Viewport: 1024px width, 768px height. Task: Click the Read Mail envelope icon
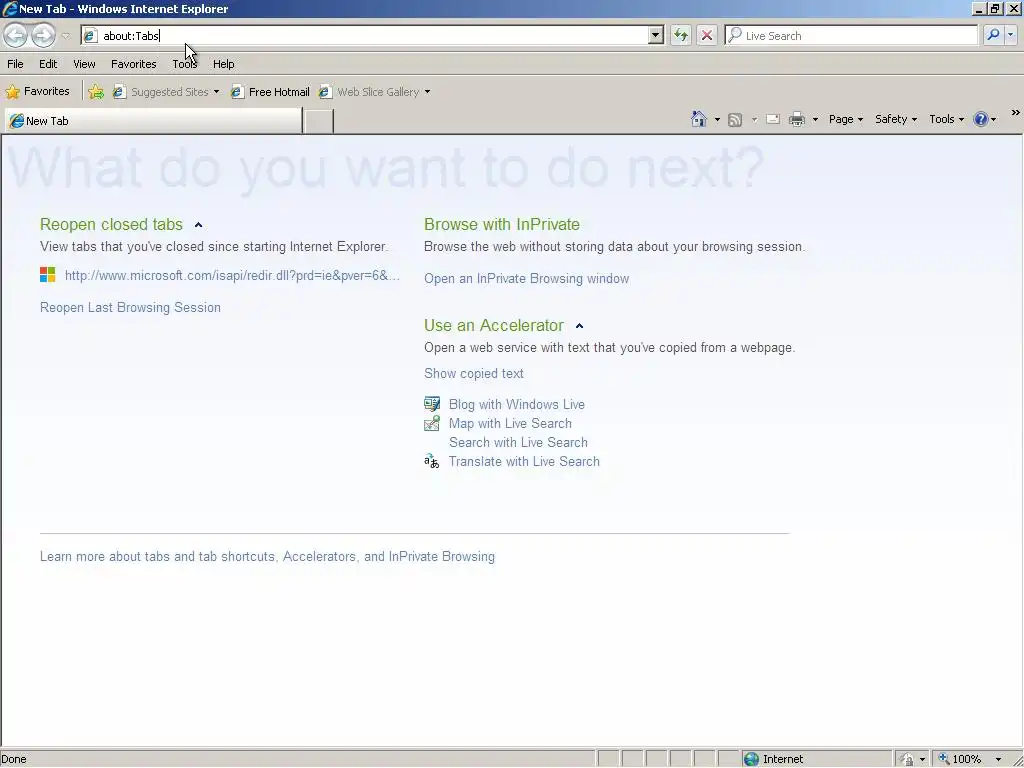773,119
